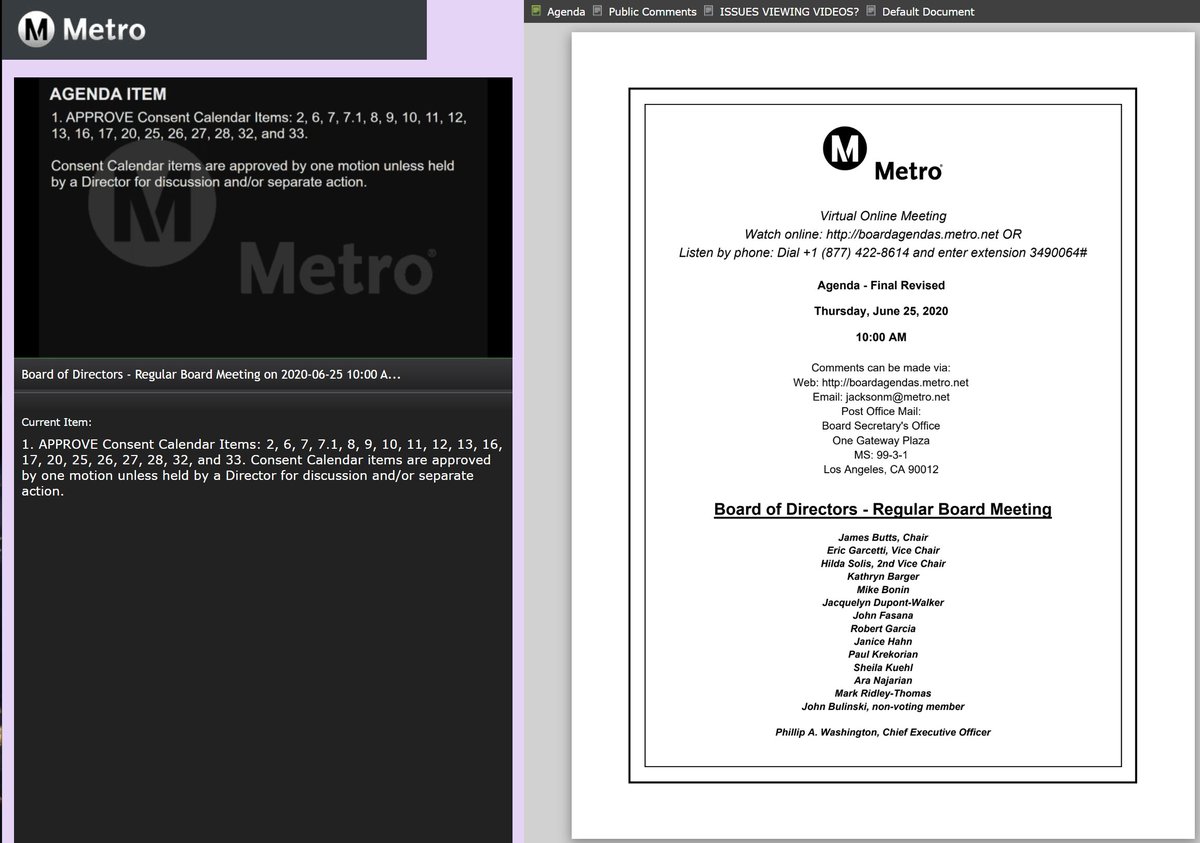Click the Web: http://boardagendas.metro.net comment link
1200x843 pixels.
coord(881,383)
